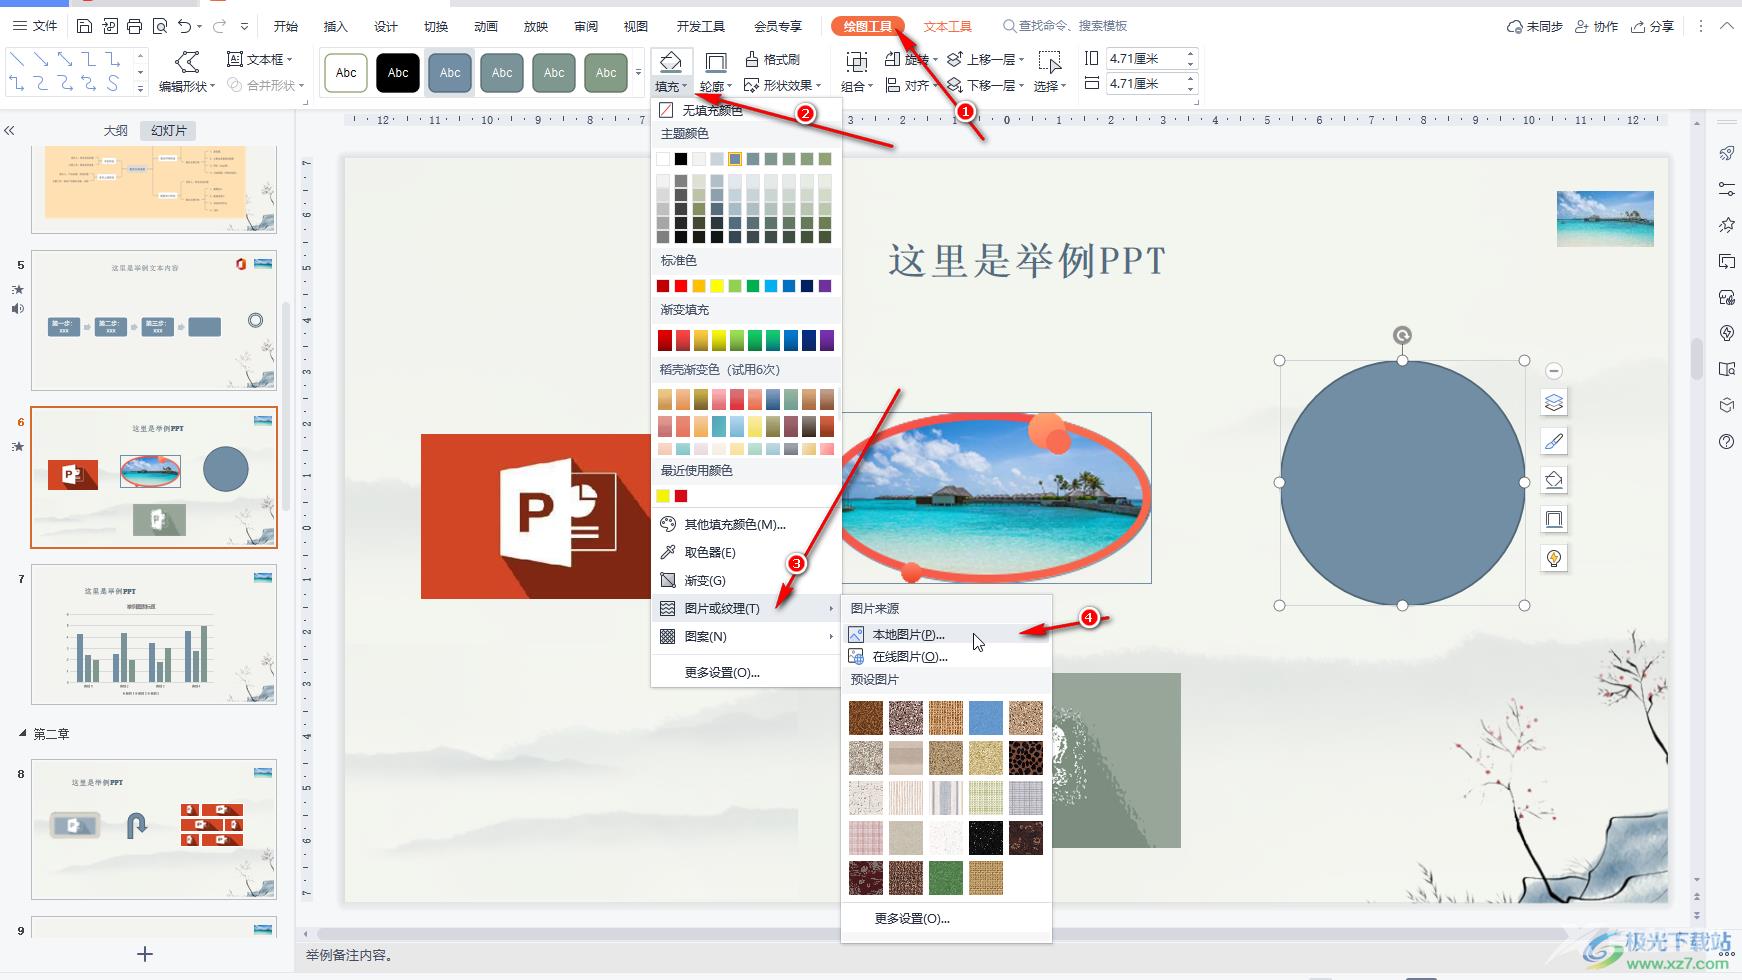Click the brush icon beside the selected circle
Screen dimensions: 1742x980
1553,441
